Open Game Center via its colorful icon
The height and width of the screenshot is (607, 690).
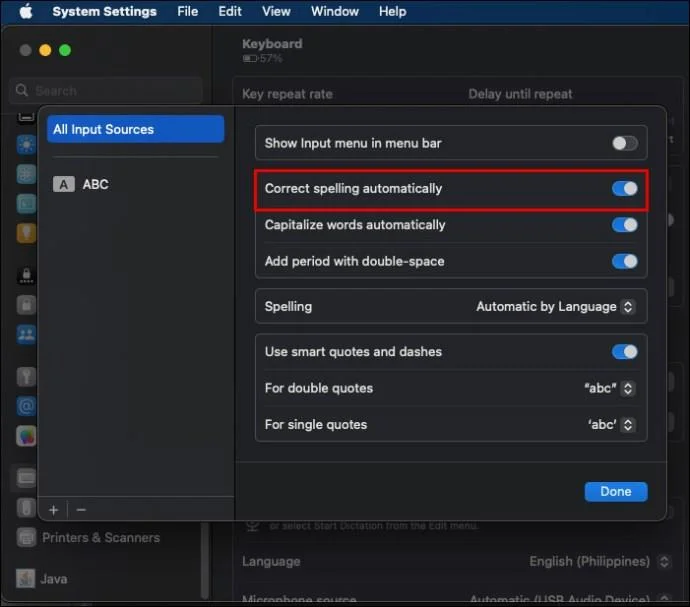[26, 436]
